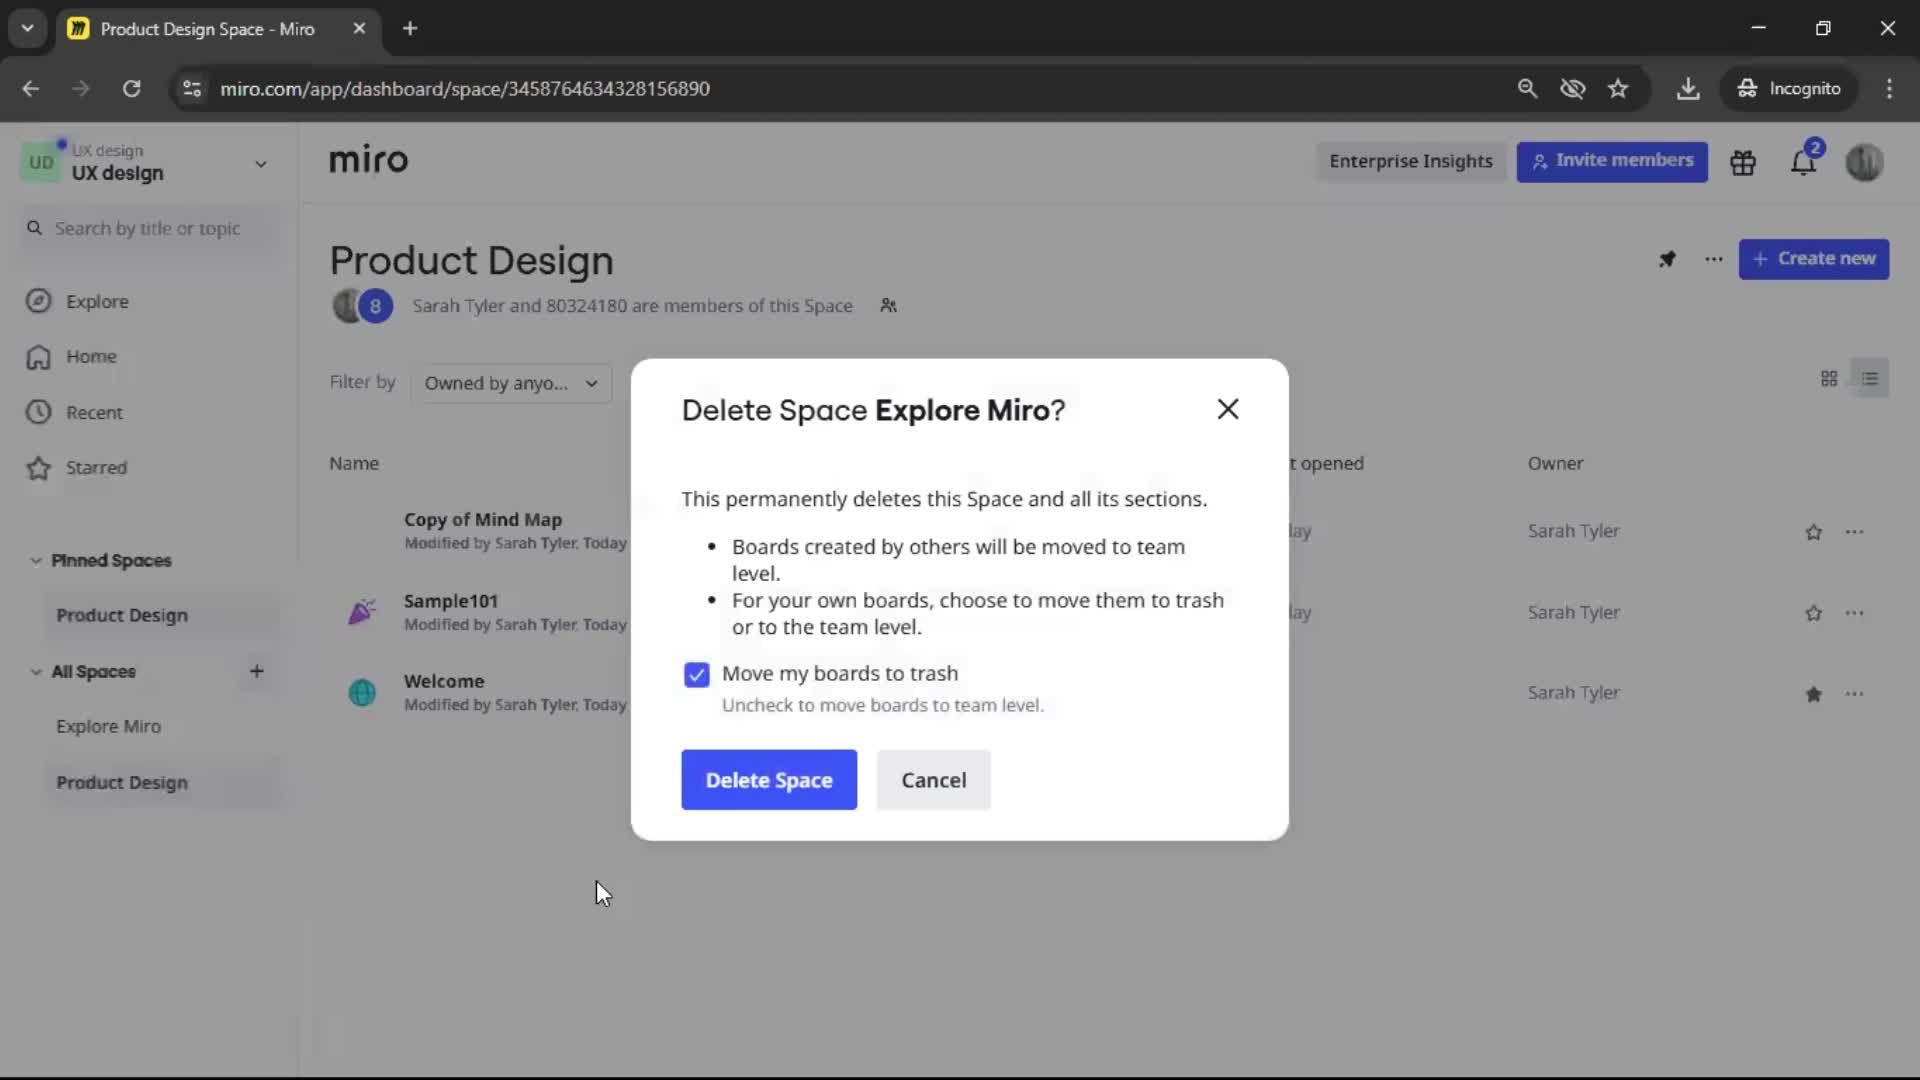This screenshot has width=1920, height=1080.
Task: Reload the page in browser
Action: [131, 89]
